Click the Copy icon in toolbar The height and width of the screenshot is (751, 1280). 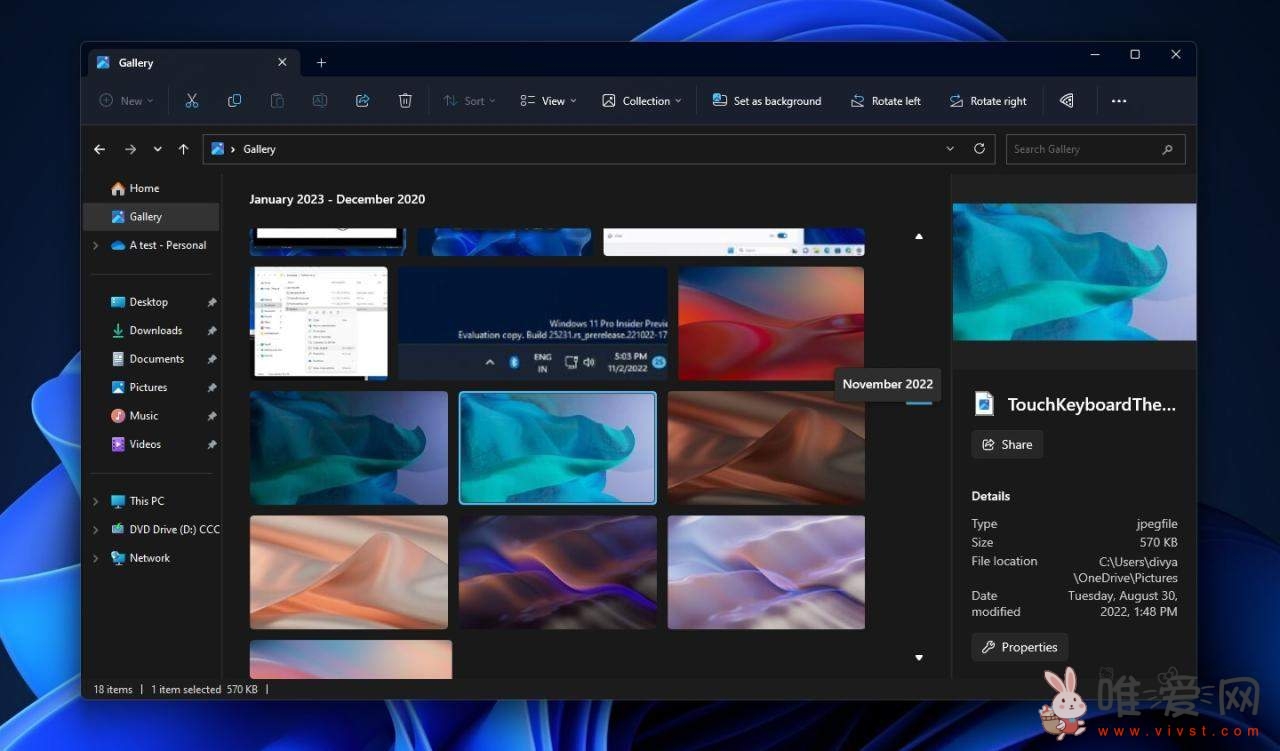(234, 101)
